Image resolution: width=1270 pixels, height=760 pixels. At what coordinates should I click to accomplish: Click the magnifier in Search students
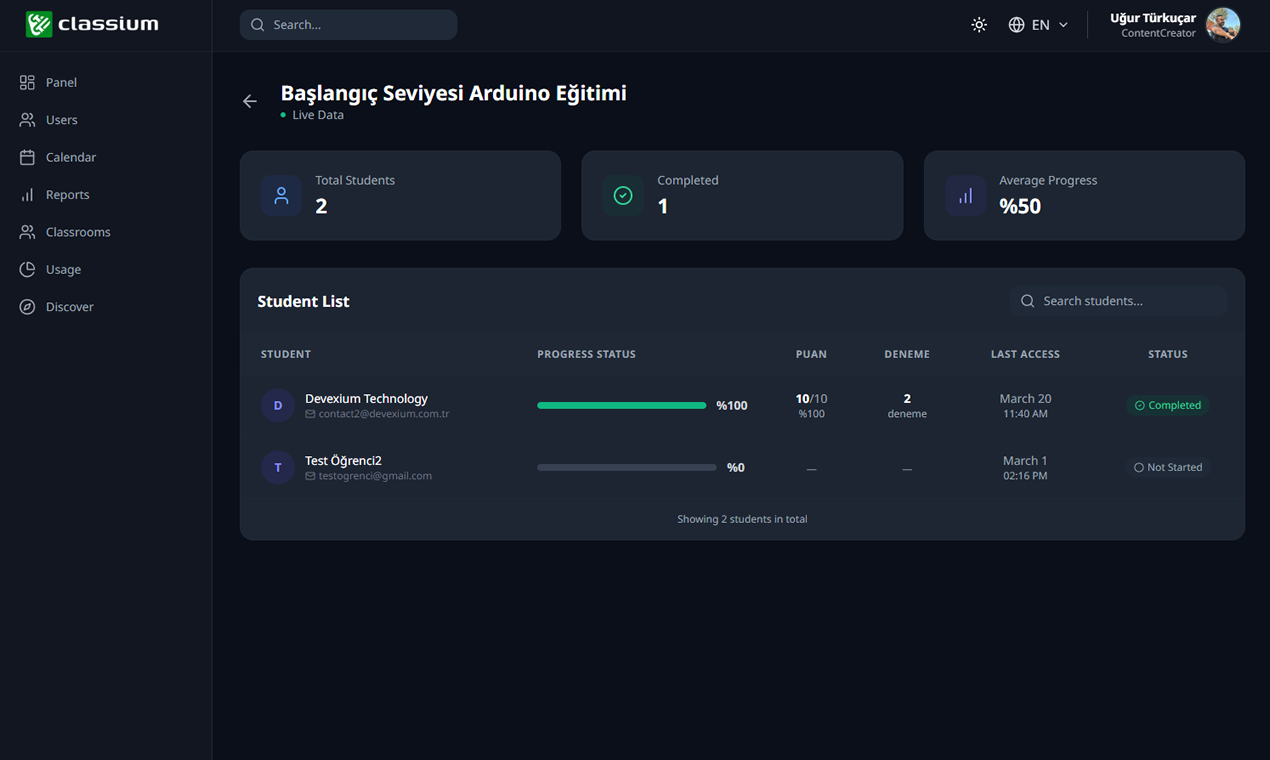tap(1027, 301)
